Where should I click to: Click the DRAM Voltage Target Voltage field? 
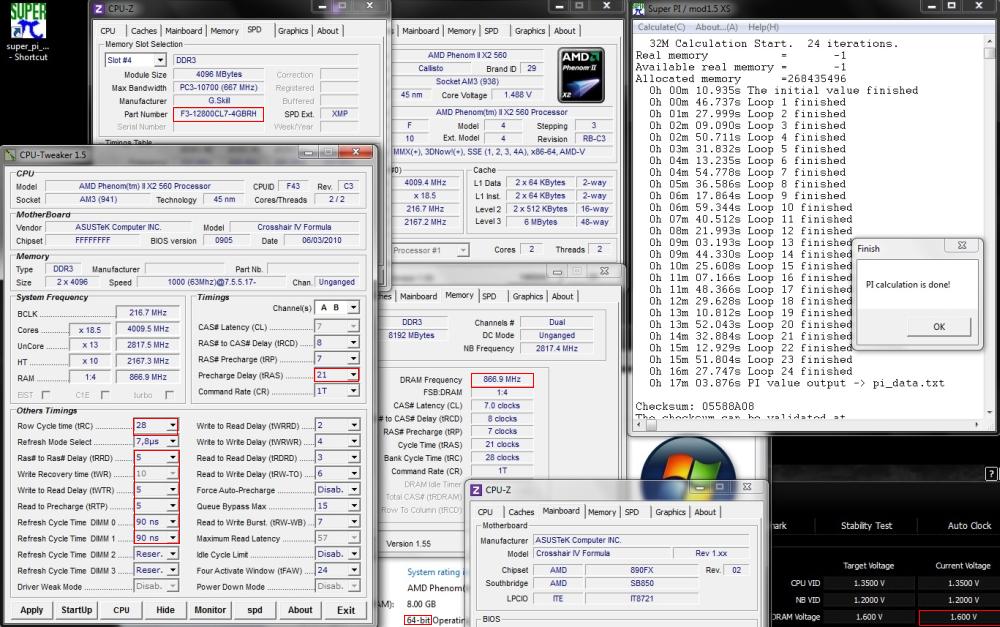pos(869,617)
